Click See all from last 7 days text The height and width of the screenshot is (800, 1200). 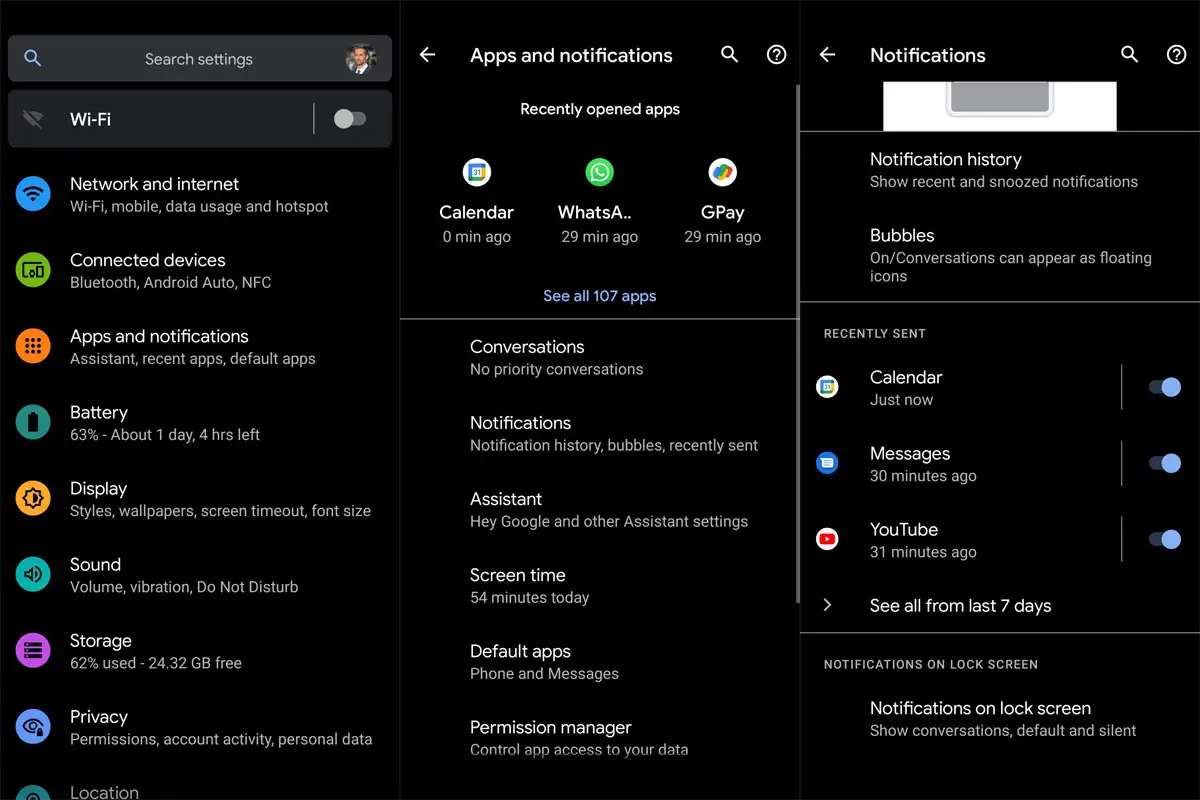pyautogui.click(x=960, y=605)
